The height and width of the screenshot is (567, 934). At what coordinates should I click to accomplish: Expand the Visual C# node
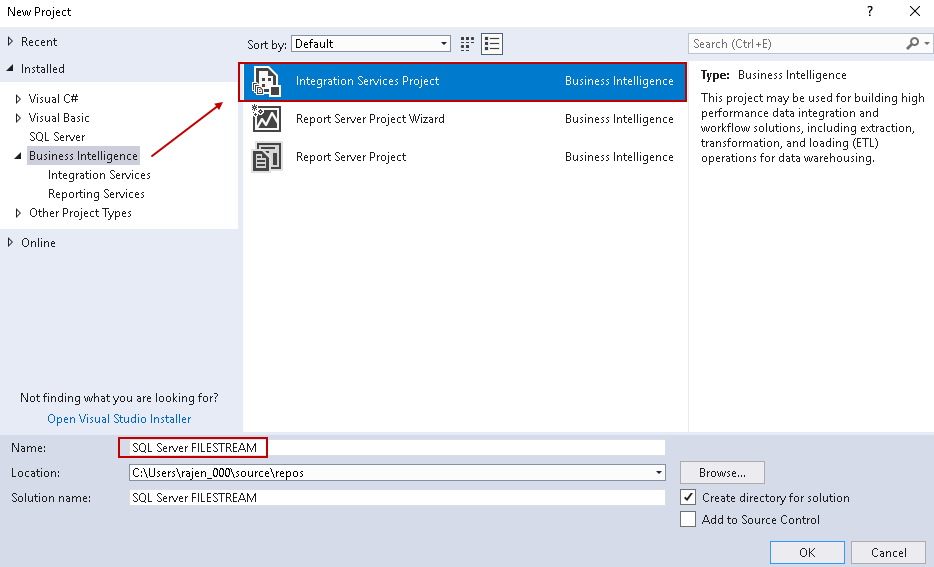coord(18,99)
